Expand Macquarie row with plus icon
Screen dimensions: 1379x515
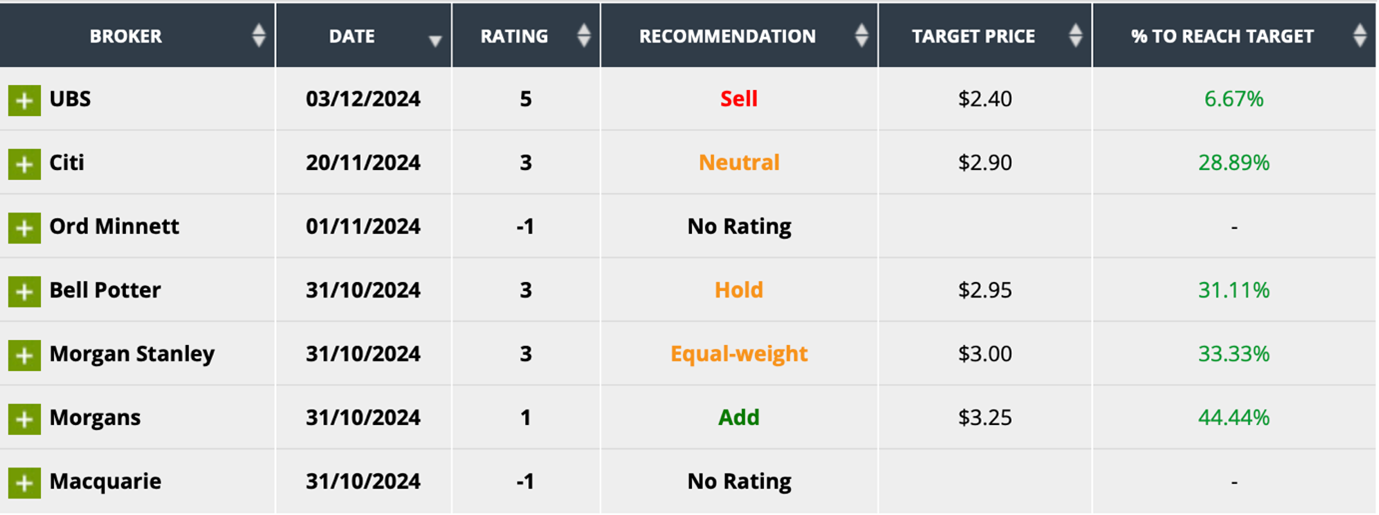point(25,482)
